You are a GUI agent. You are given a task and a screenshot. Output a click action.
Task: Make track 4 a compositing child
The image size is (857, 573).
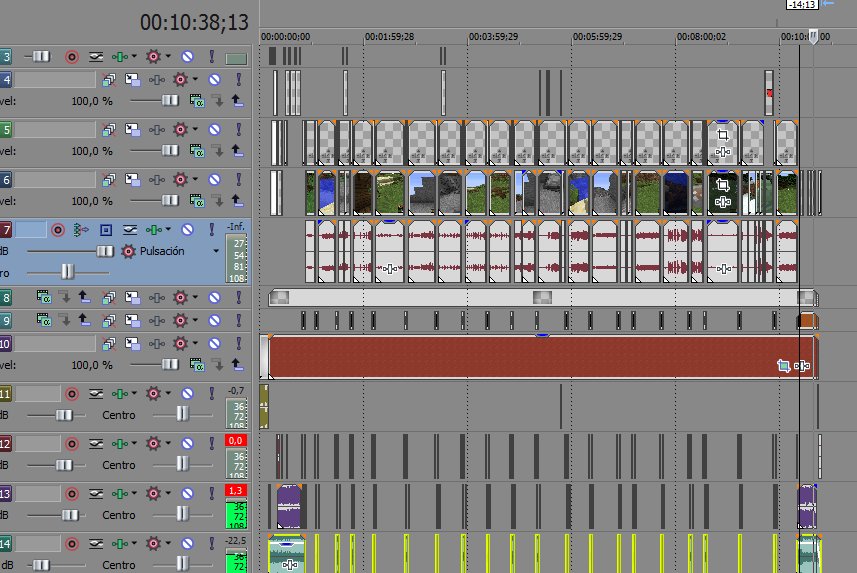(x=237, y=101)
